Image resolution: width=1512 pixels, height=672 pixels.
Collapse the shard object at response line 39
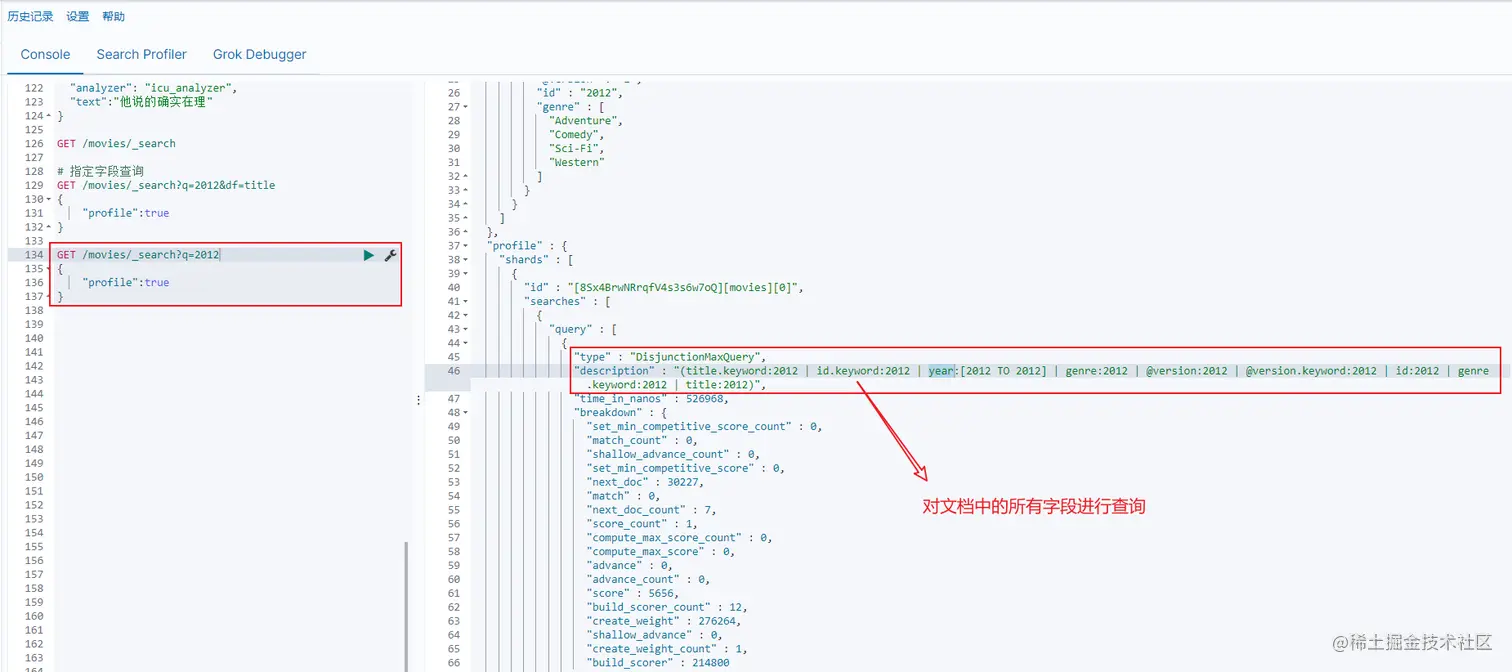465,273
